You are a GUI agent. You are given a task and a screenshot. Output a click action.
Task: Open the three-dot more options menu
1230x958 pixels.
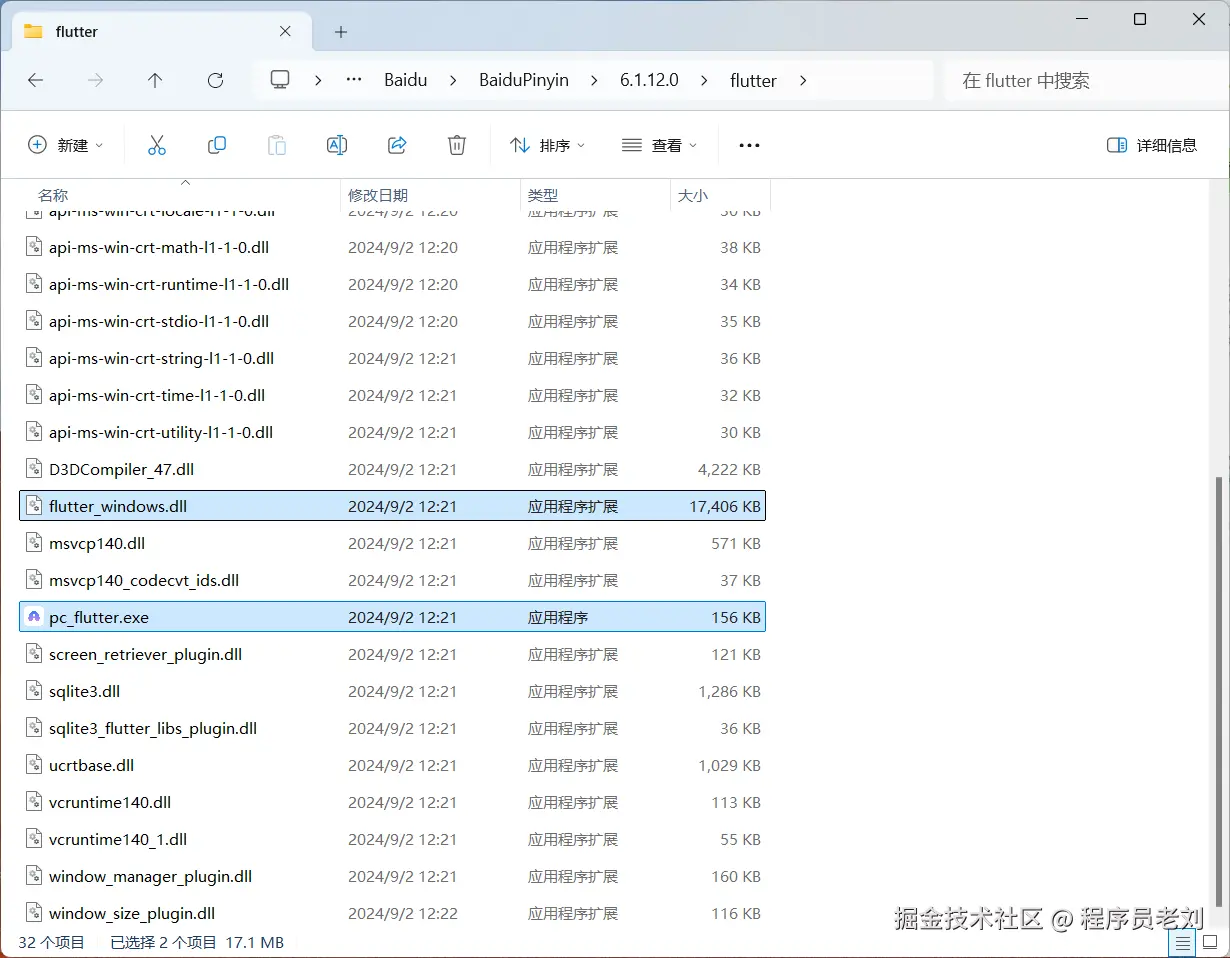coord(749,145)
